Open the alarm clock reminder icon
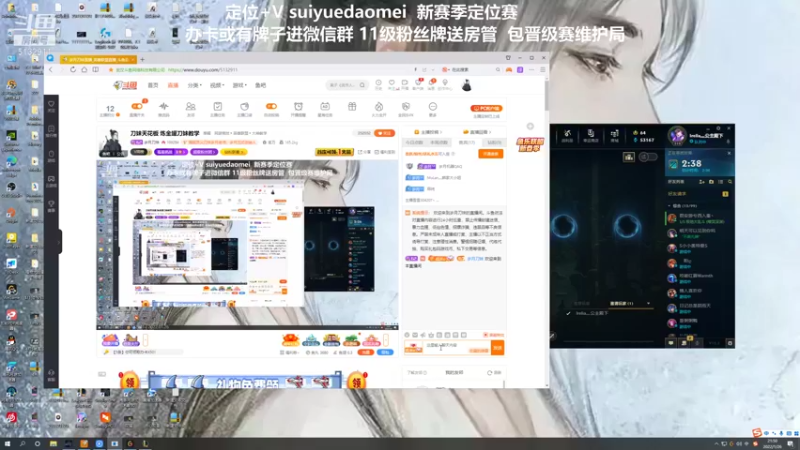 coord(298,106)
